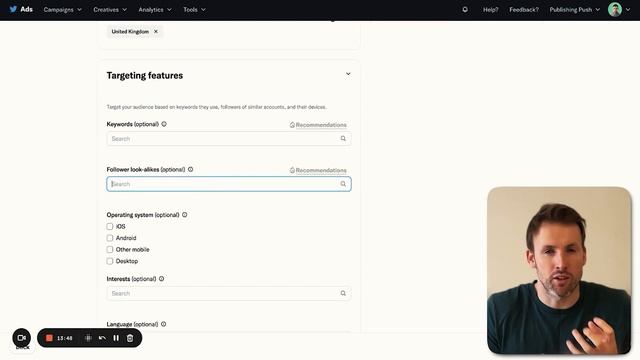Open the Creatives menu

click(x=110, y=9)
